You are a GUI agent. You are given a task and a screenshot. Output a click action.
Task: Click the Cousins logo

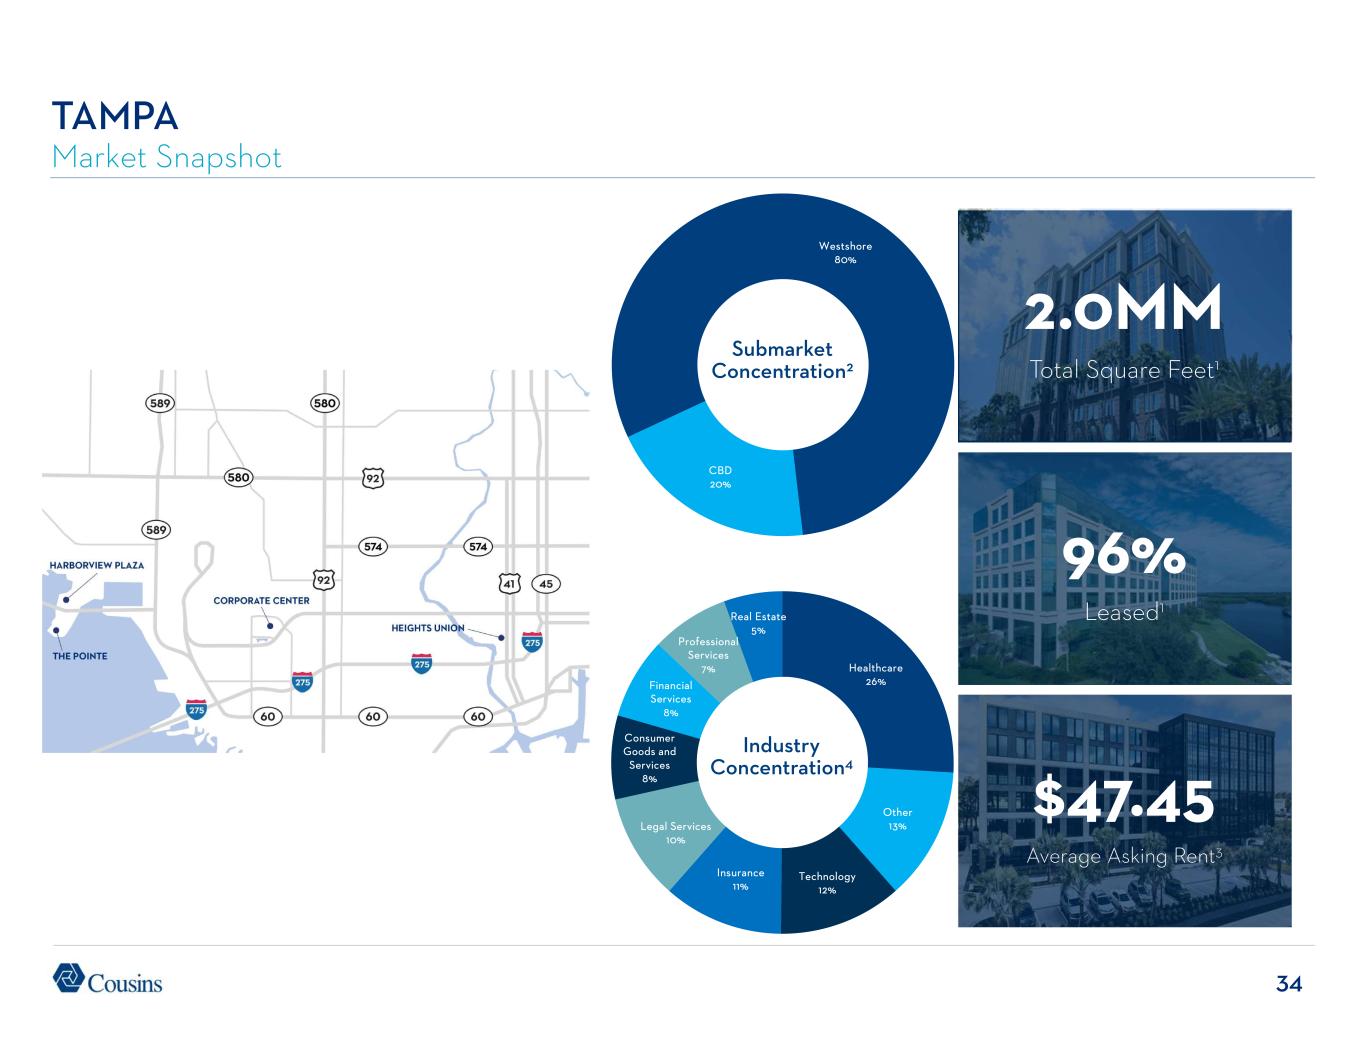[x=107, y=980]
